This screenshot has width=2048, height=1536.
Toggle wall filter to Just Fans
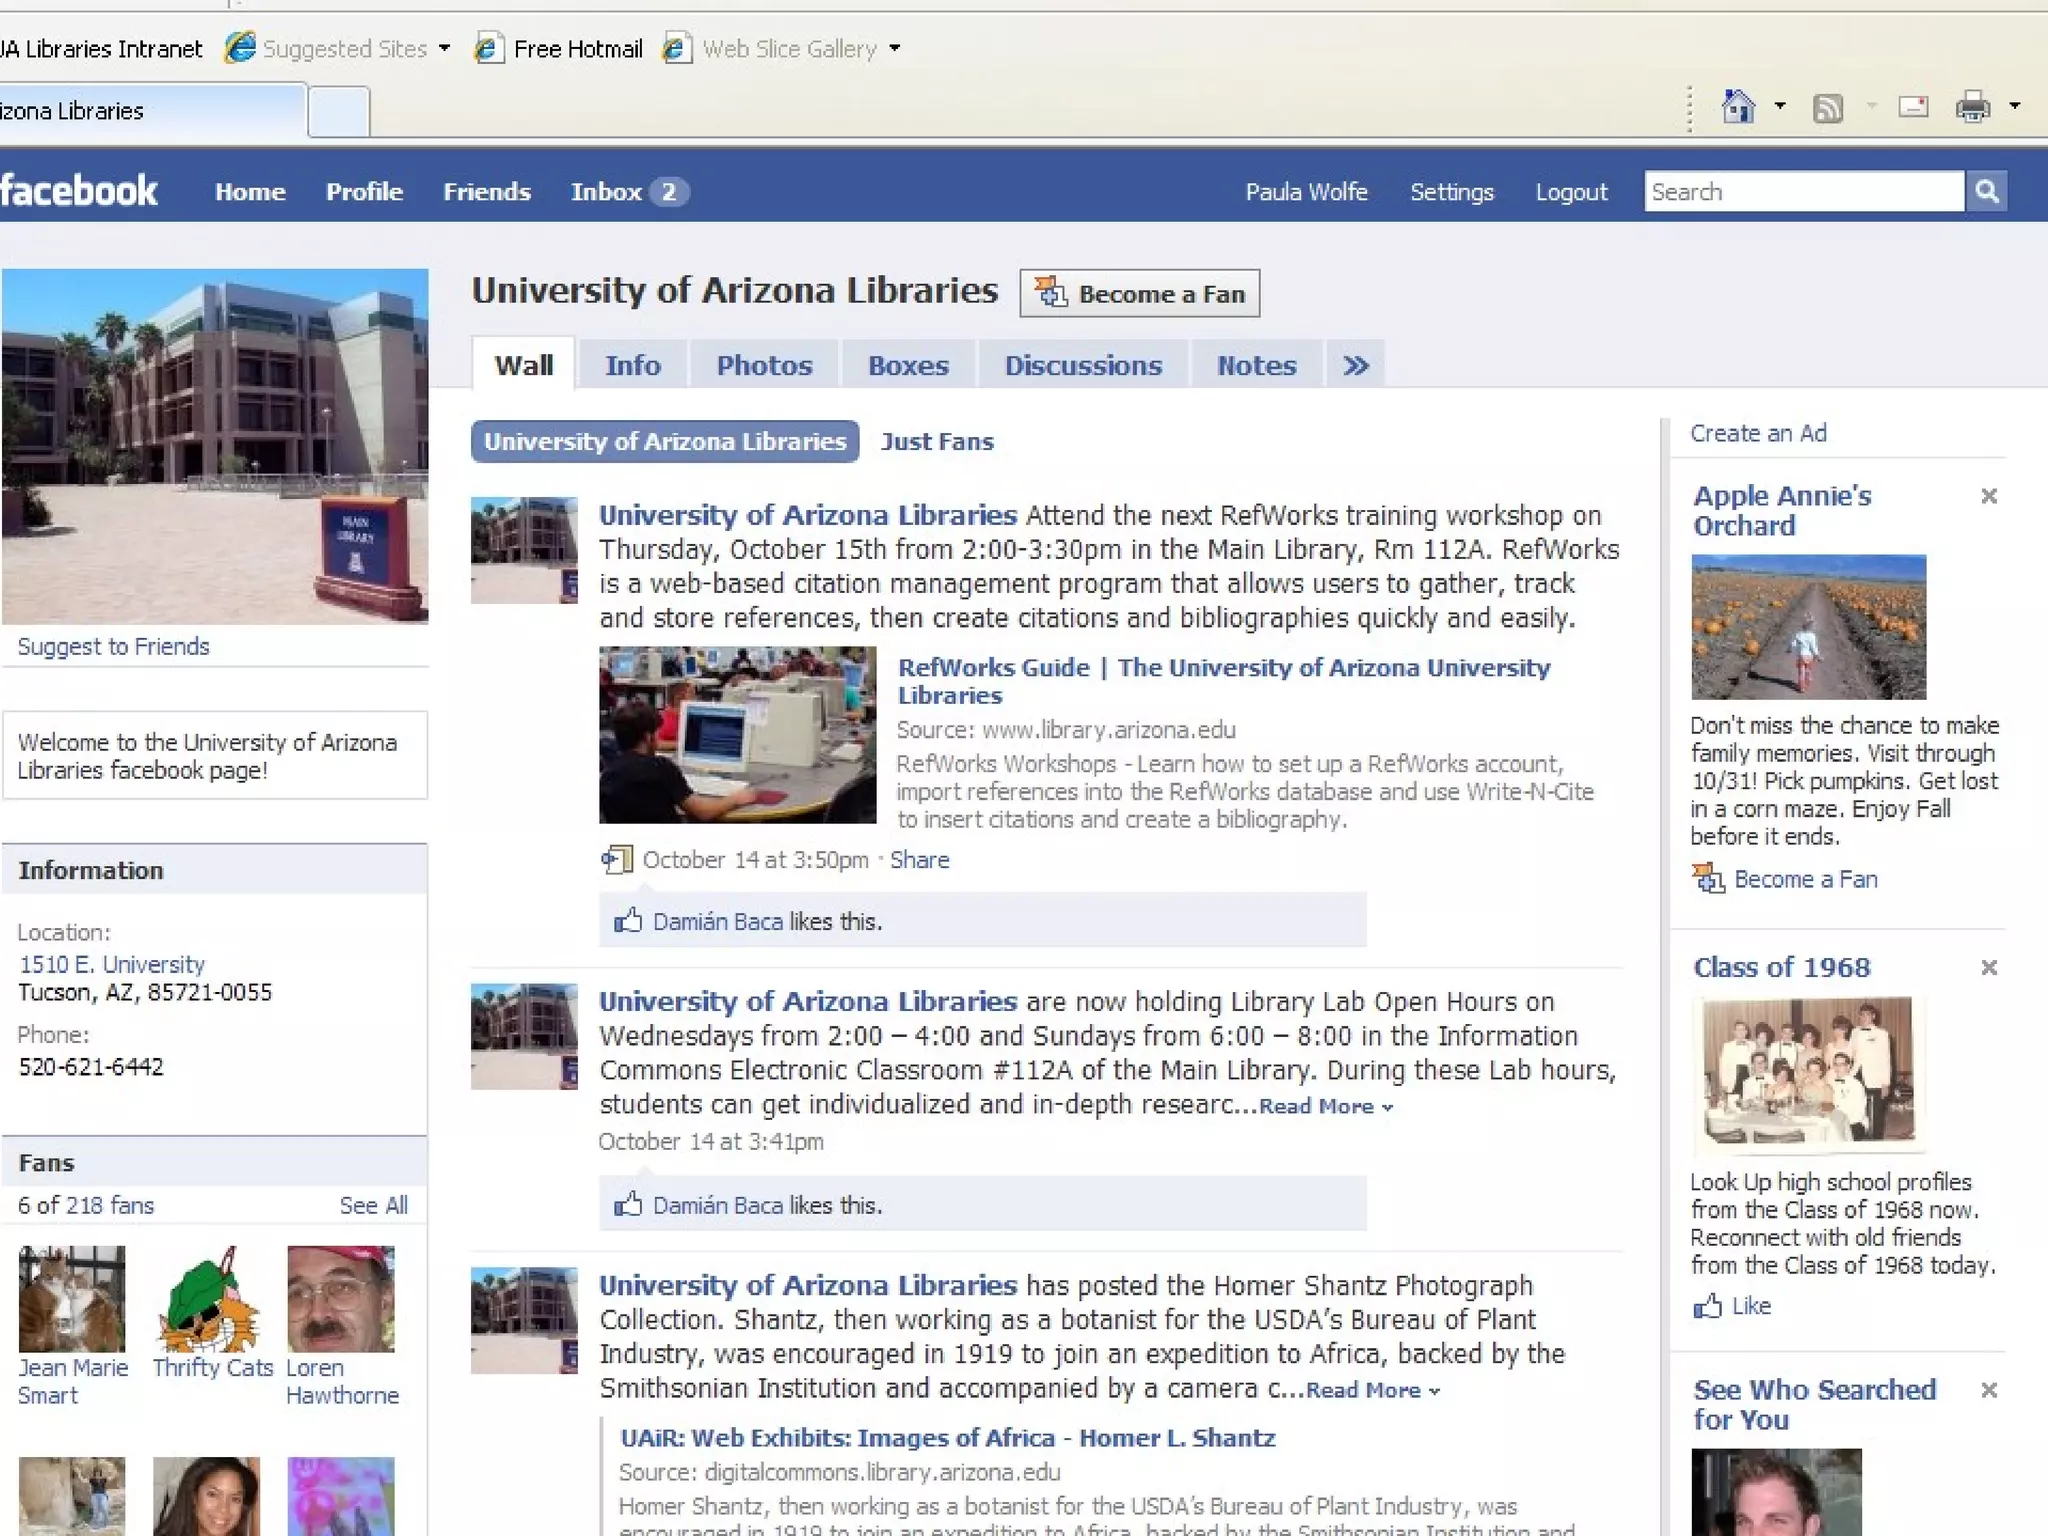[x=937, y=442]
